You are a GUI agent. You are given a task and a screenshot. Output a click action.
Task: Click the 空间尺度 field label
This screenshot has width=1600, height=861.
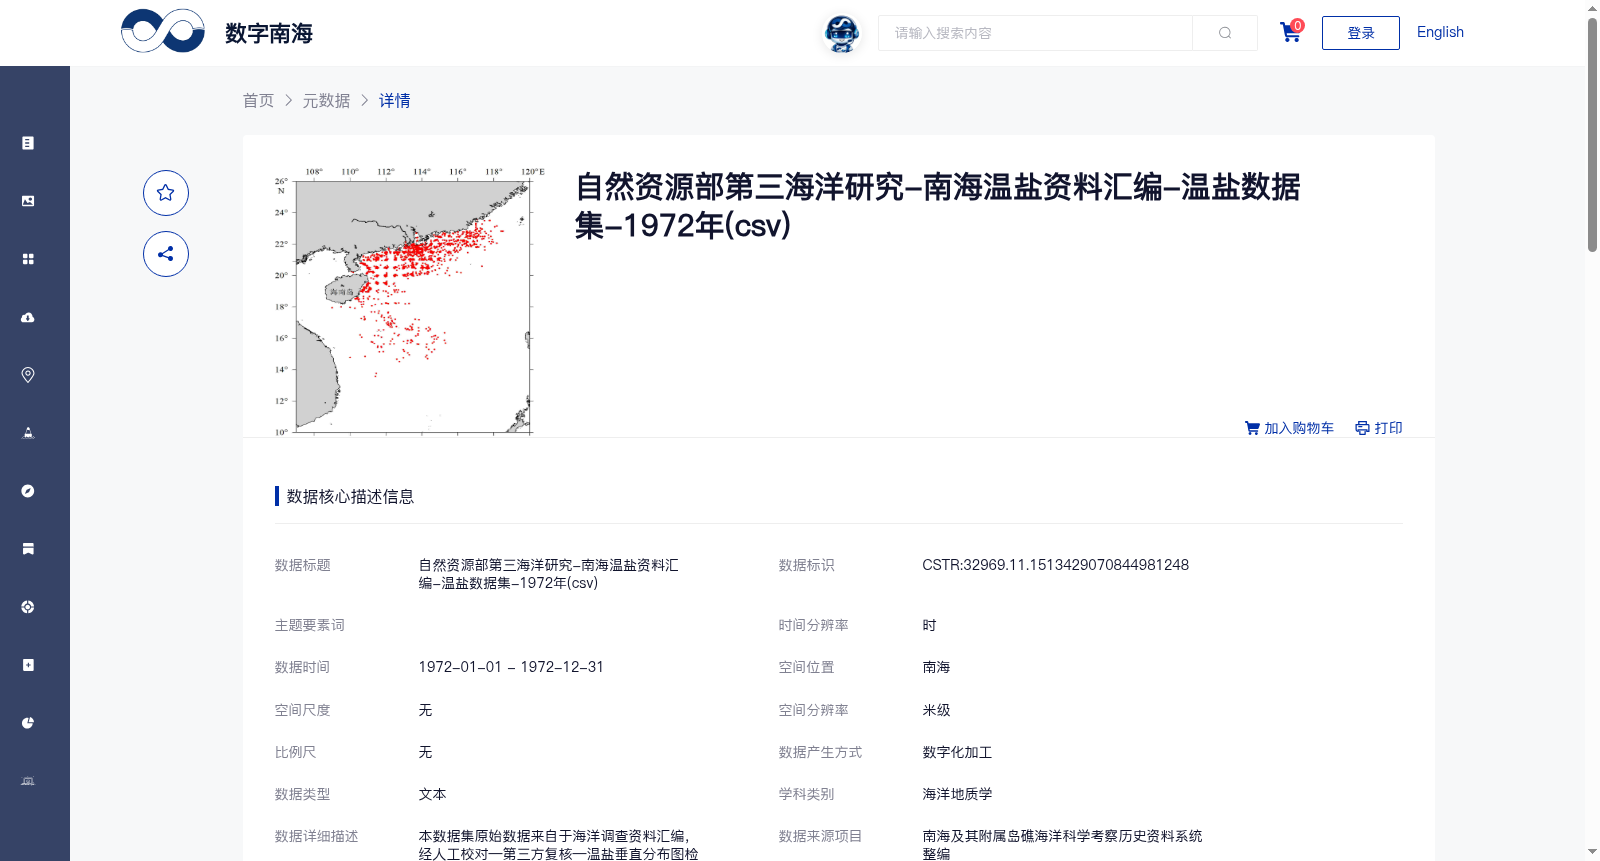click(303, 710)
